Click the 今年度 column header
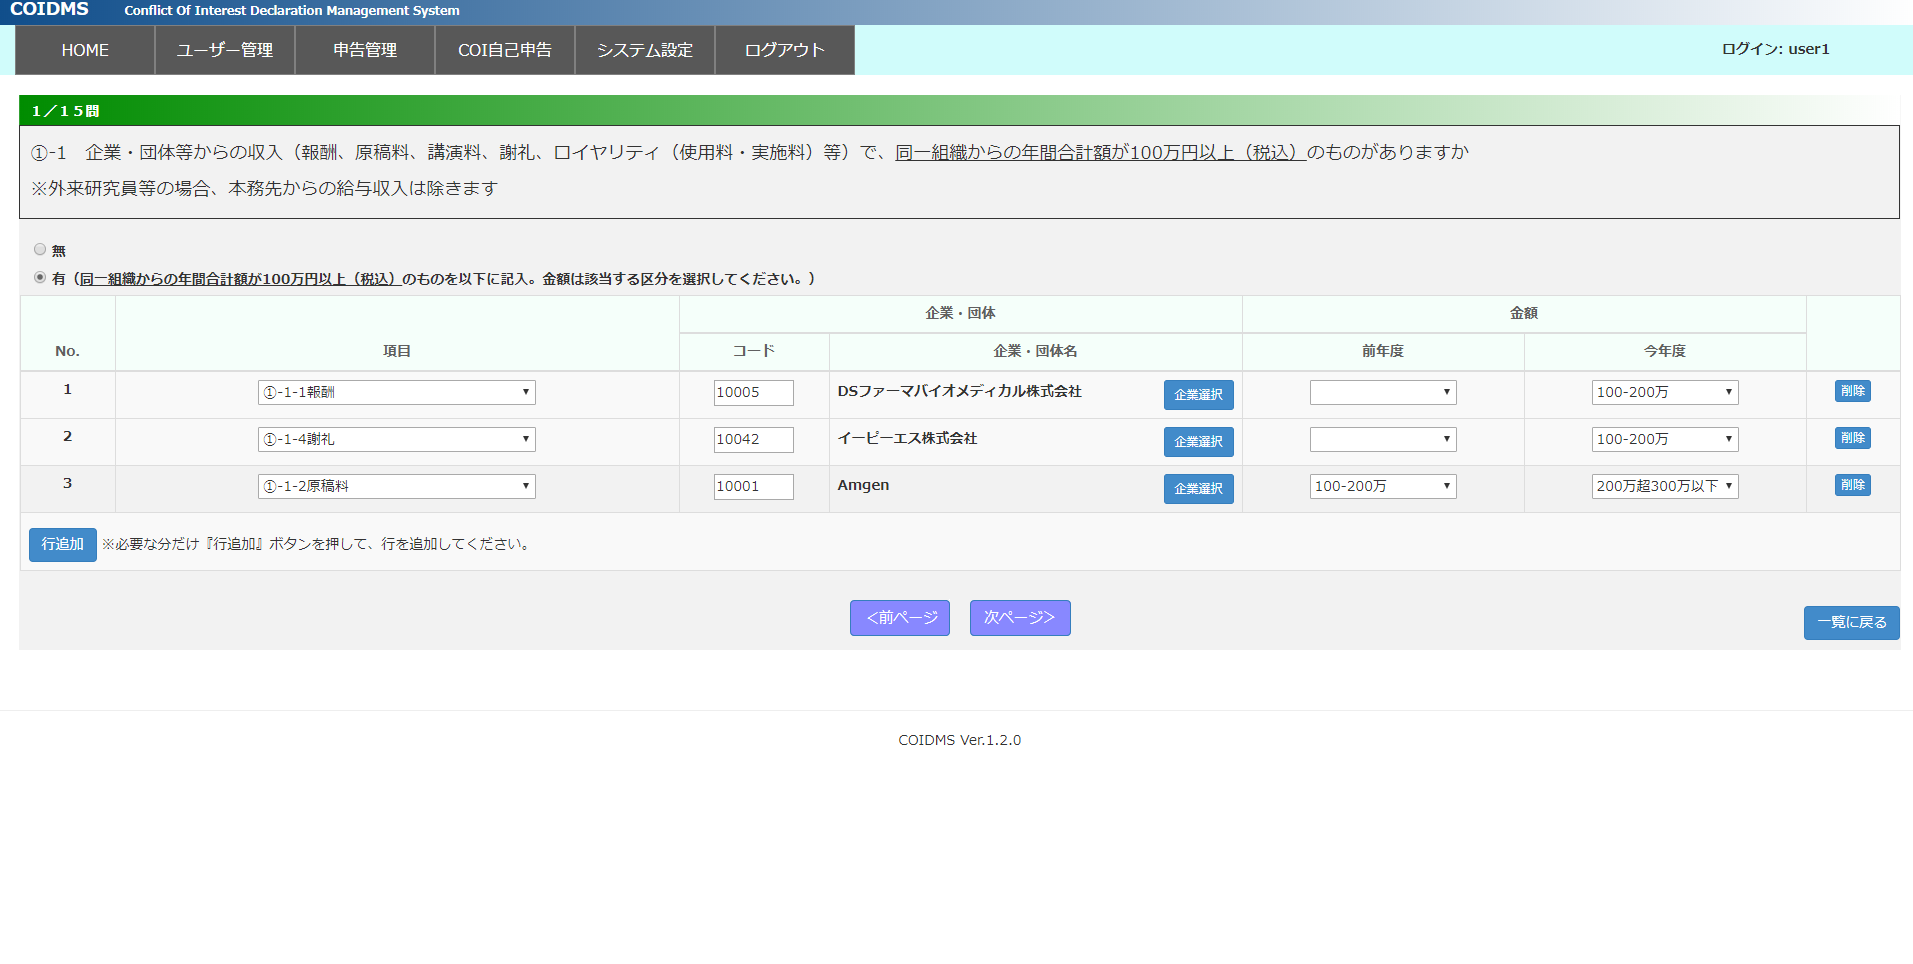The width and height of the screenshot is (1913, 964). coord(1665,351)
